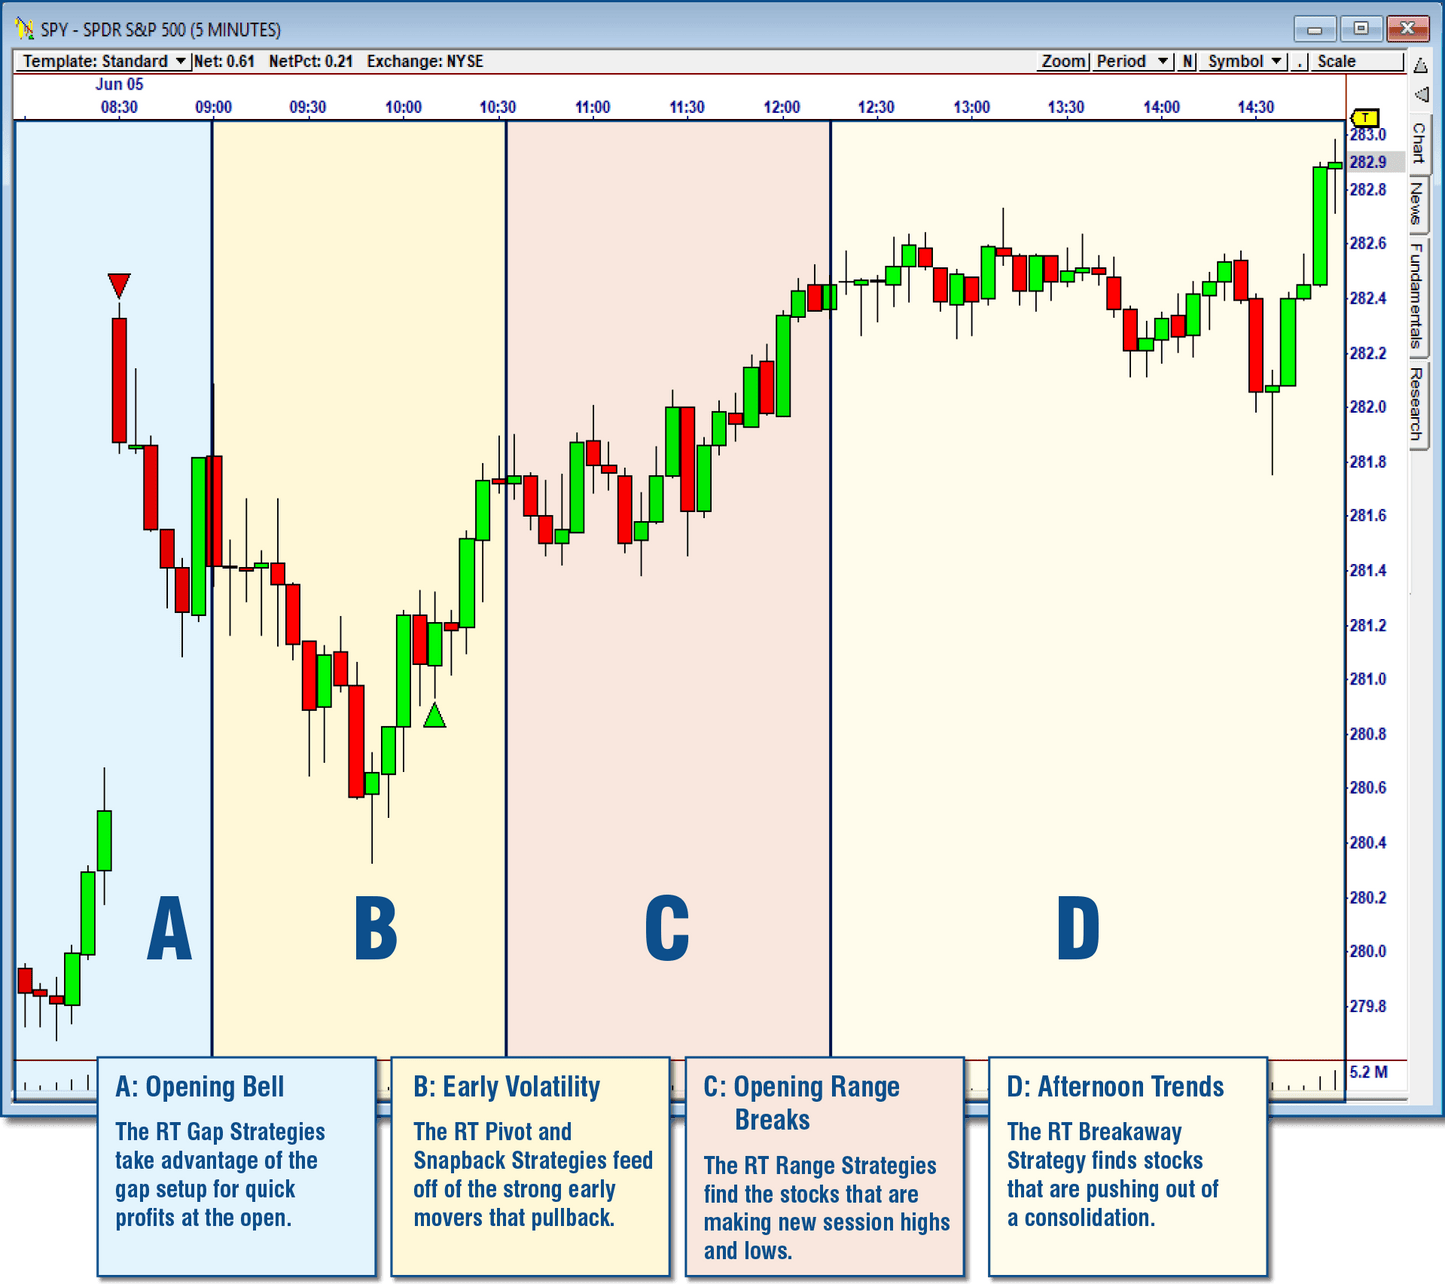Click the 282.4 price axis label

coord(1368,298)
